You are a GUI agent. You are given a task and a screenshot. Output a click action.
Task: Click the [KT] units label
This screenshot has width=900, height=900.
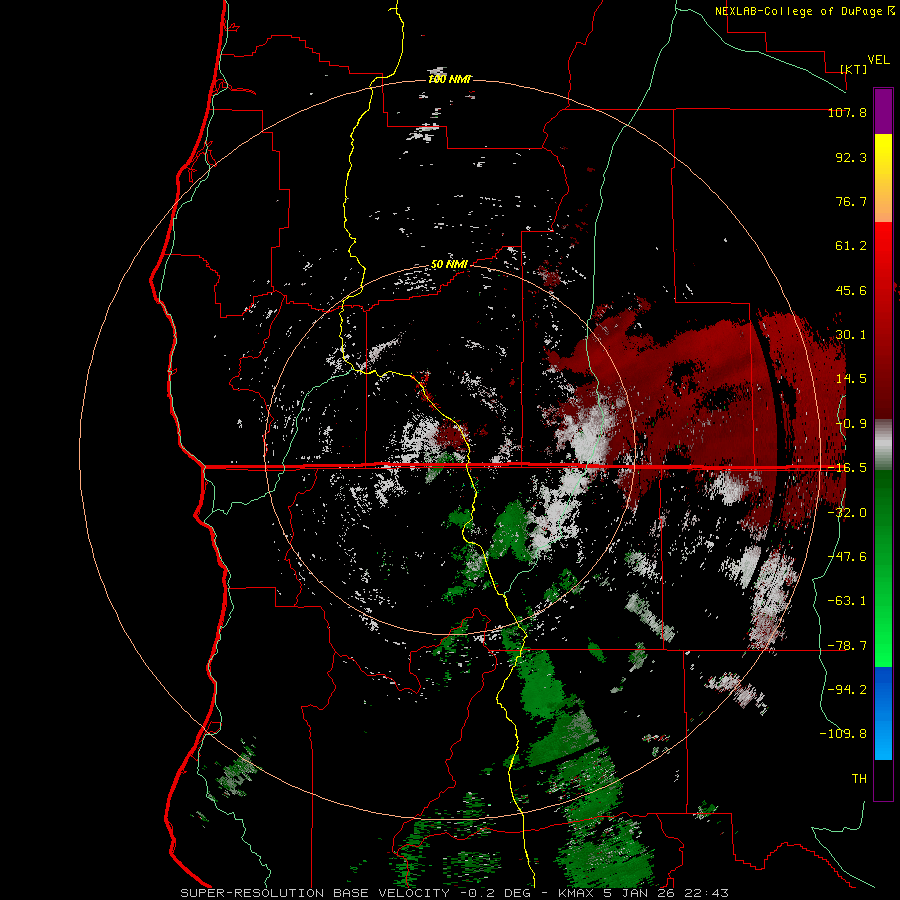point(854,69)
